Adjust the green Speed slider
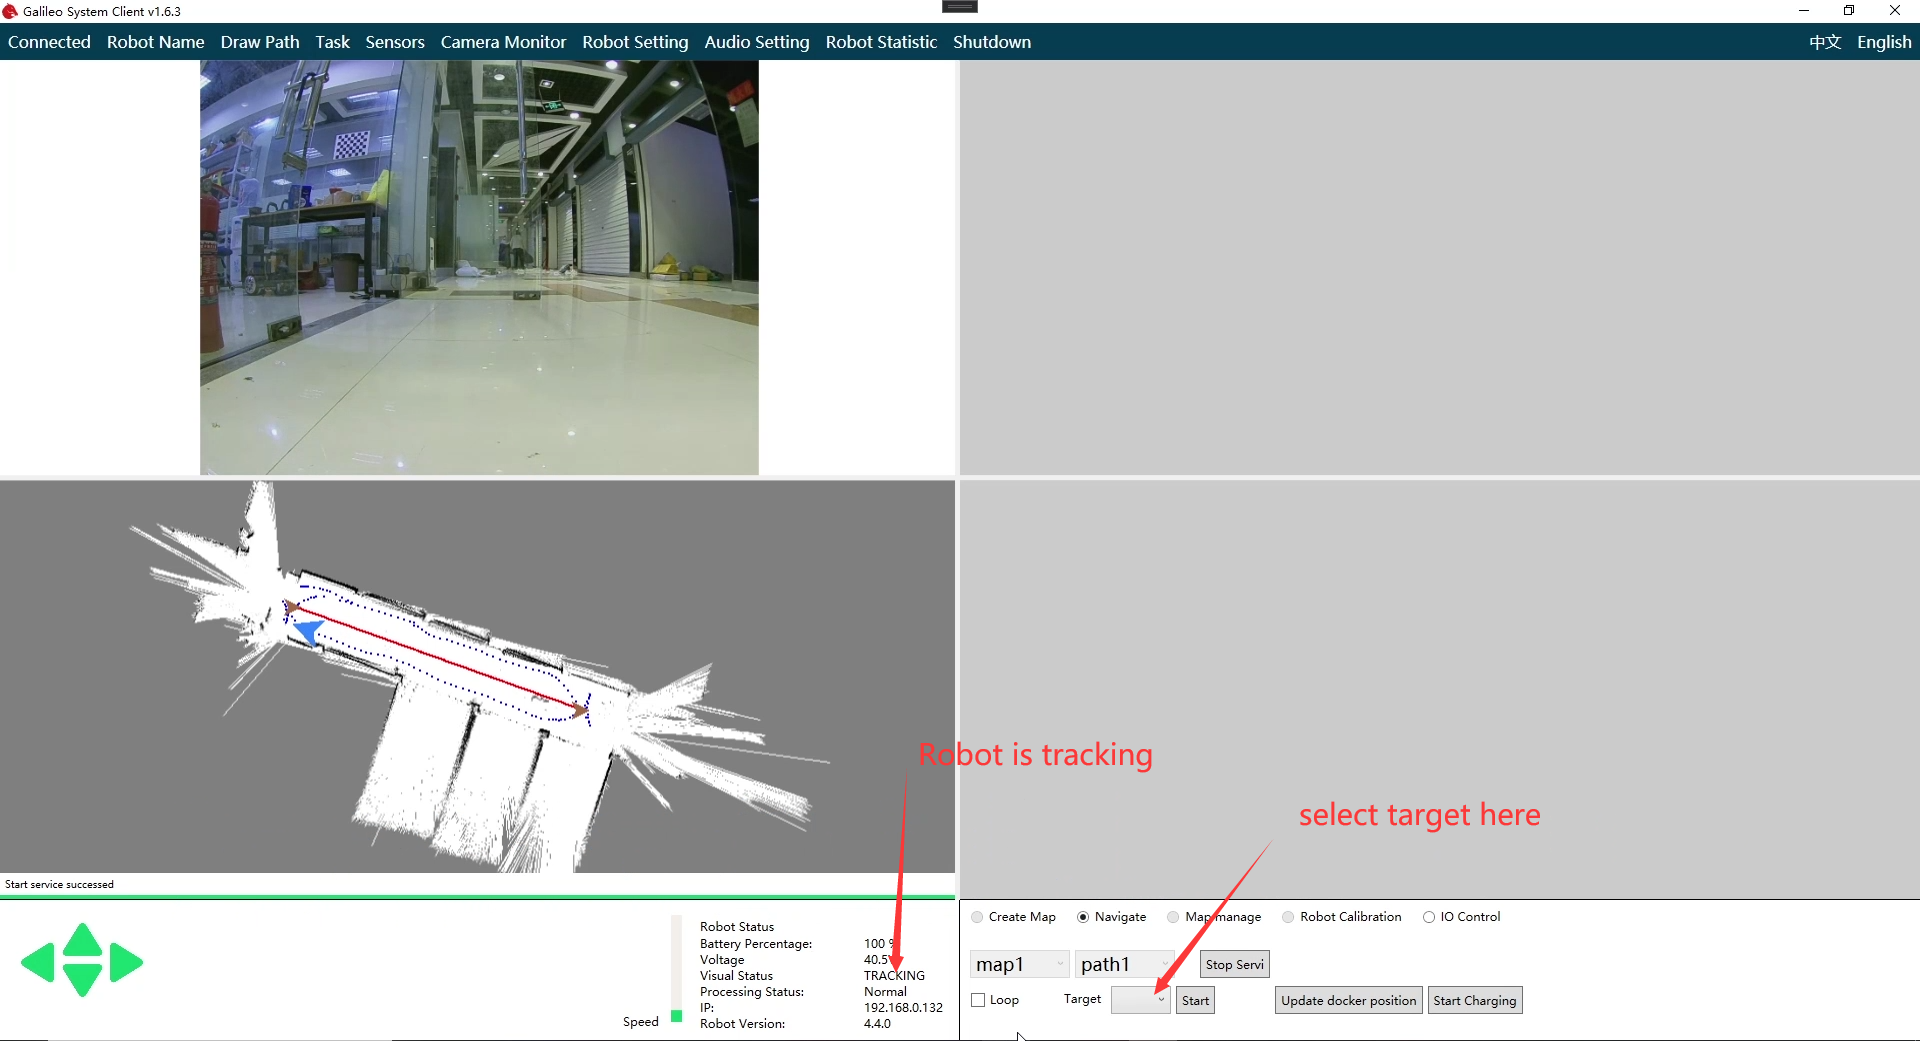This screenshot has height=1041, width=1920. (677, 1015)
